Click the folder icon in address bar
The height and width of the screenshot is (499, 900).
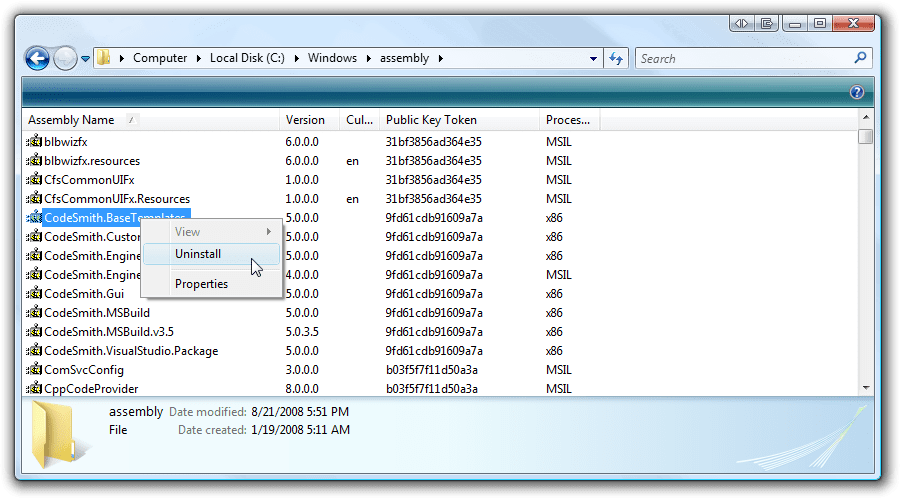pos(103,57)
